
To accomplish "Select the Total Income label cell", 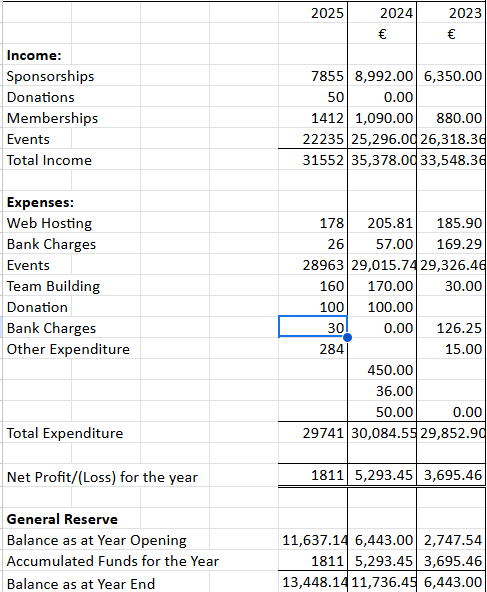I will (x=37, y=160).
